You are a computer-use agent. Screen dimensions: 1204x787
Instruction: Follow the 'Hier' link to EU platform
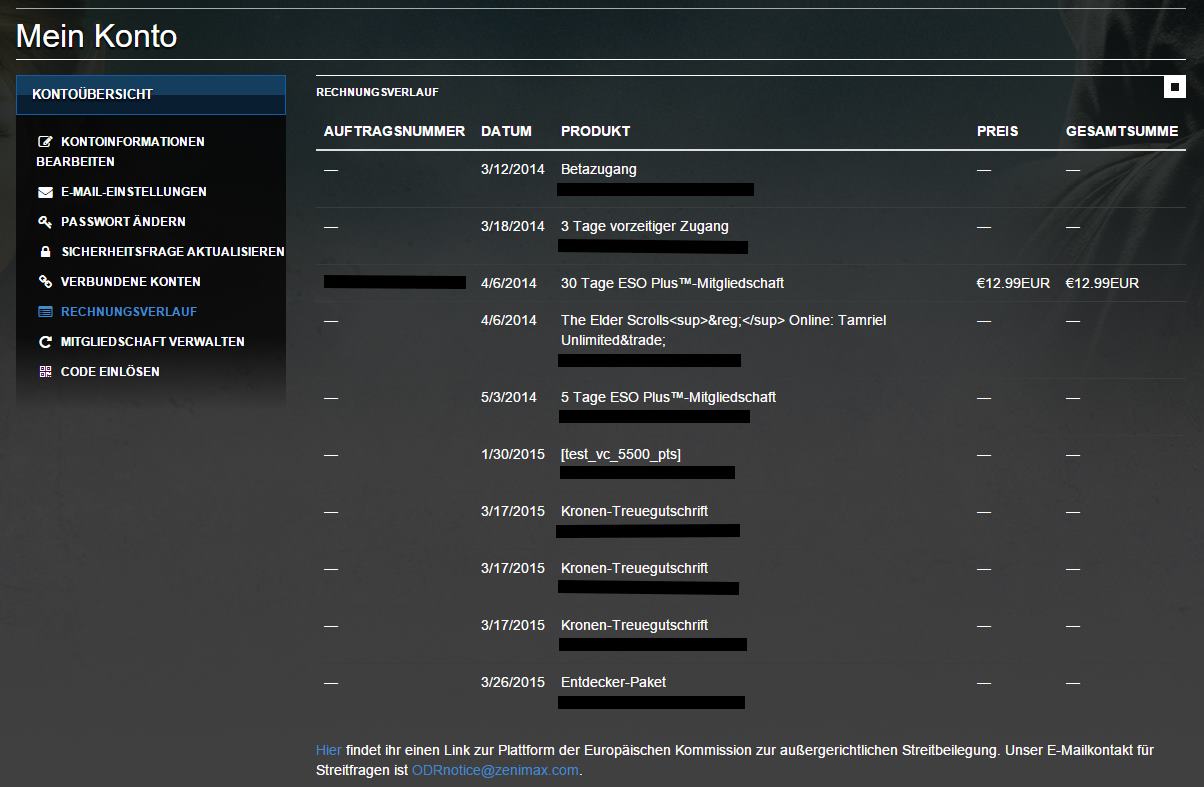328,750
